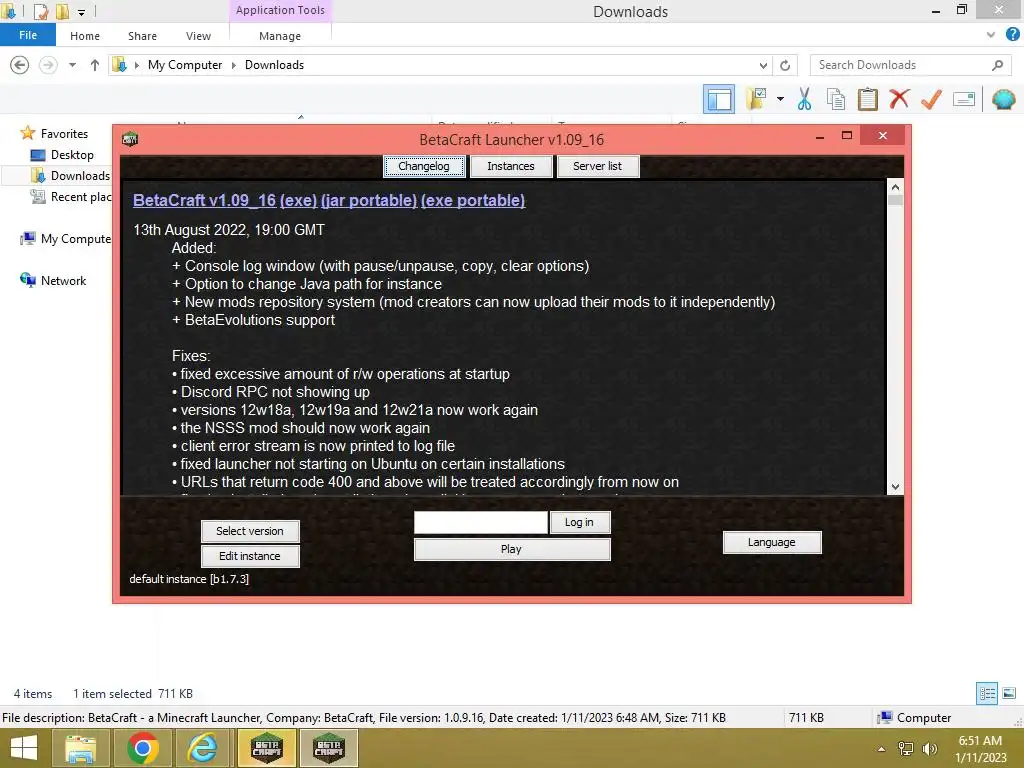Select Favorites in the navigation pane
The width and height of the screenshot is (1024, 768).
[64, 133]
